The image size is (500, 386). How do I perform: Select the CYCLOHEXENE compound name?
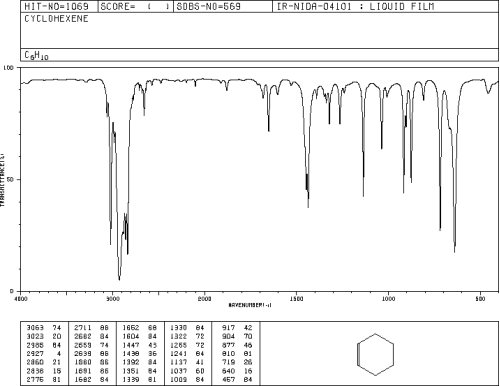coord(56,19)
